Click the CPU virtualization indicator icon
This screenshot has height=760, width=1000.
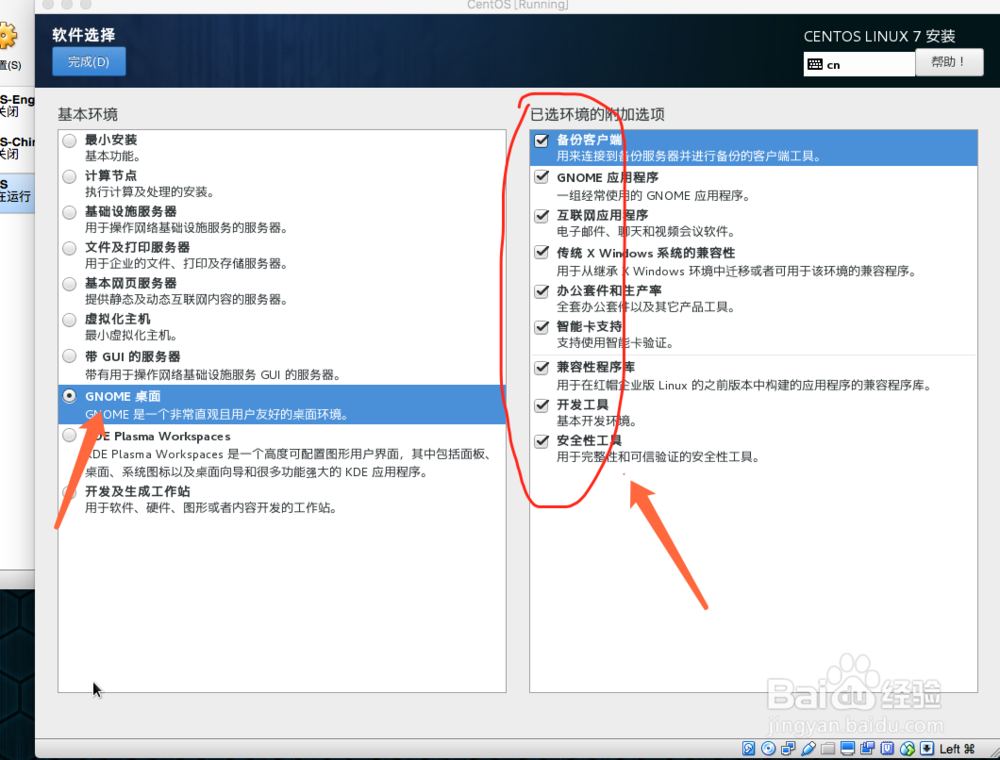pyautogui.click(x=887, y=748)
